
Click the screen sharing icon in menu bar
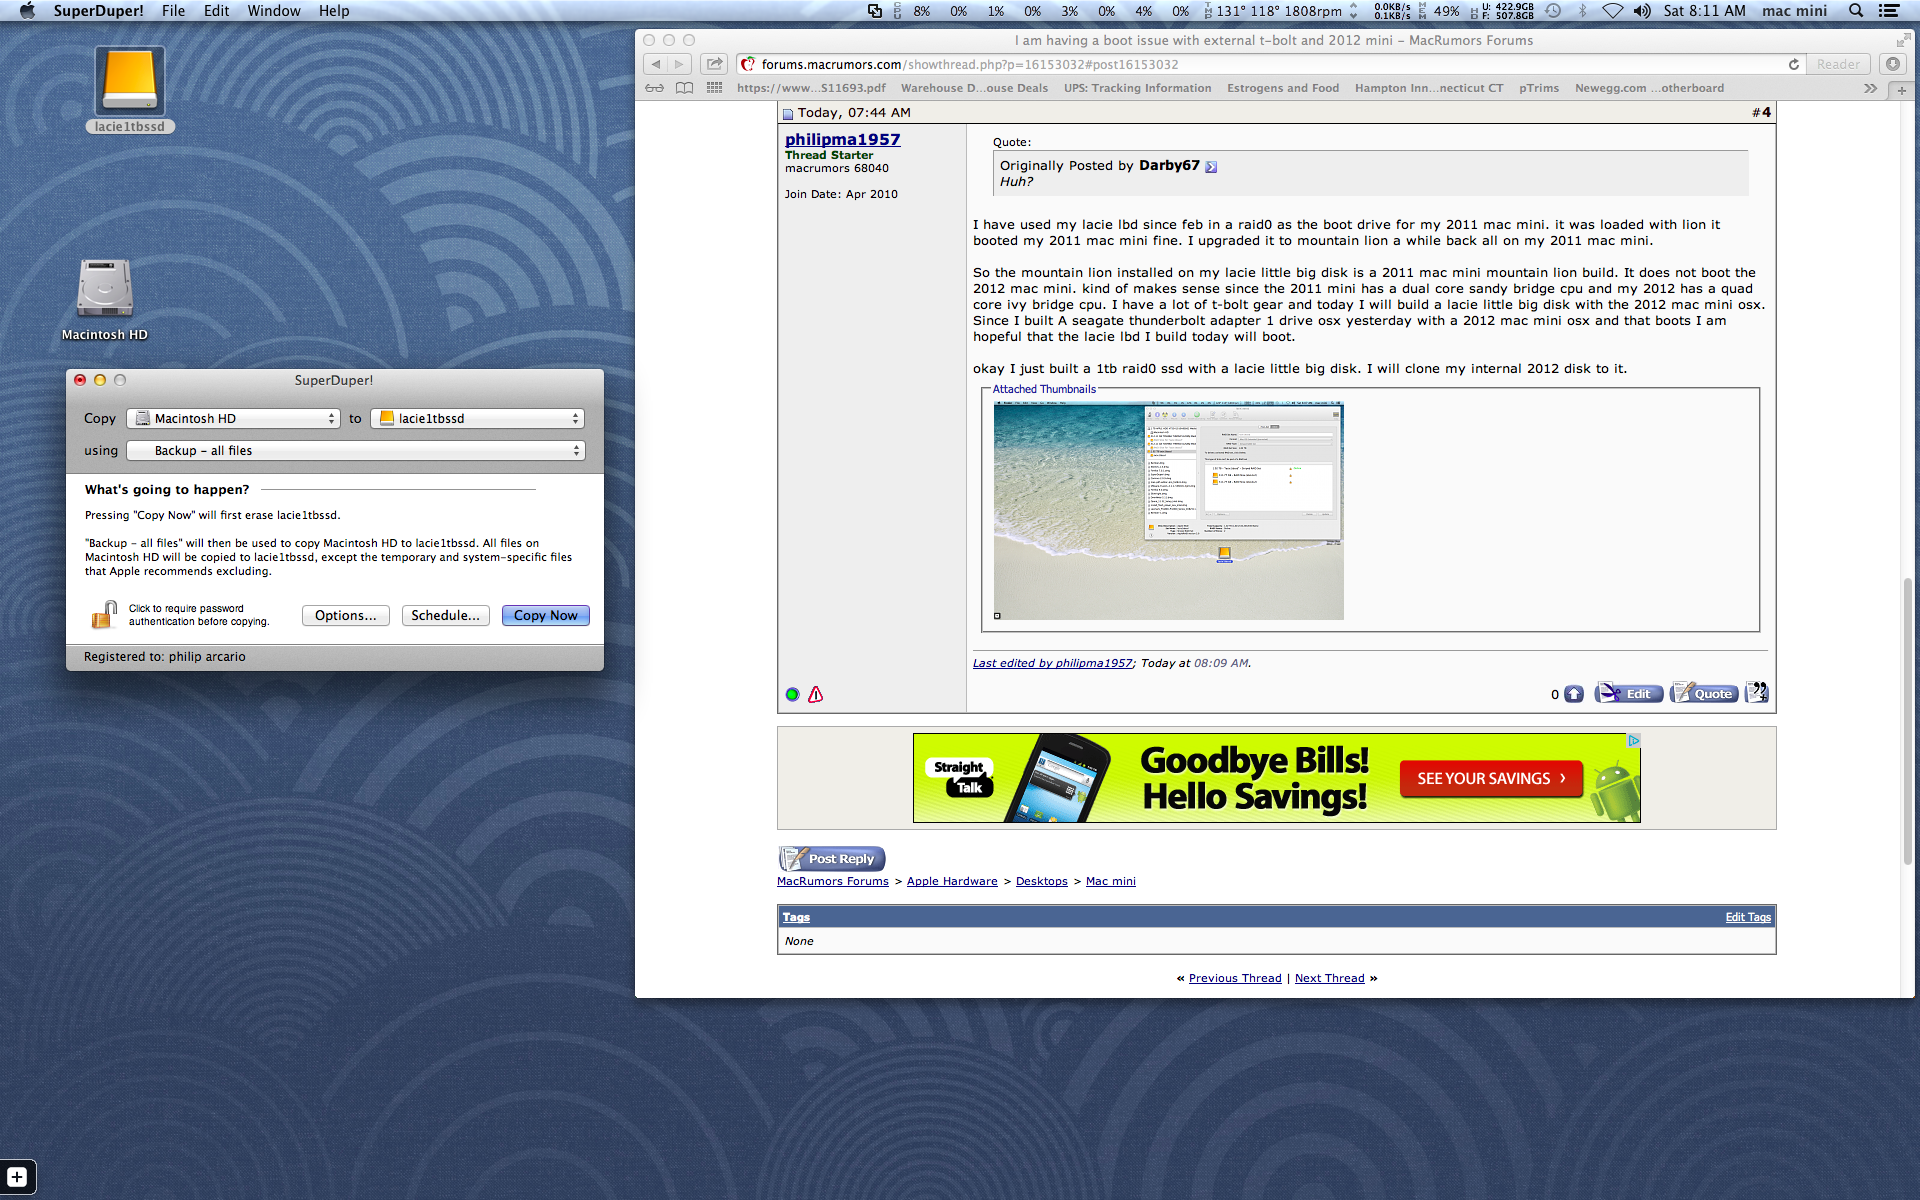tap(875, 11)
